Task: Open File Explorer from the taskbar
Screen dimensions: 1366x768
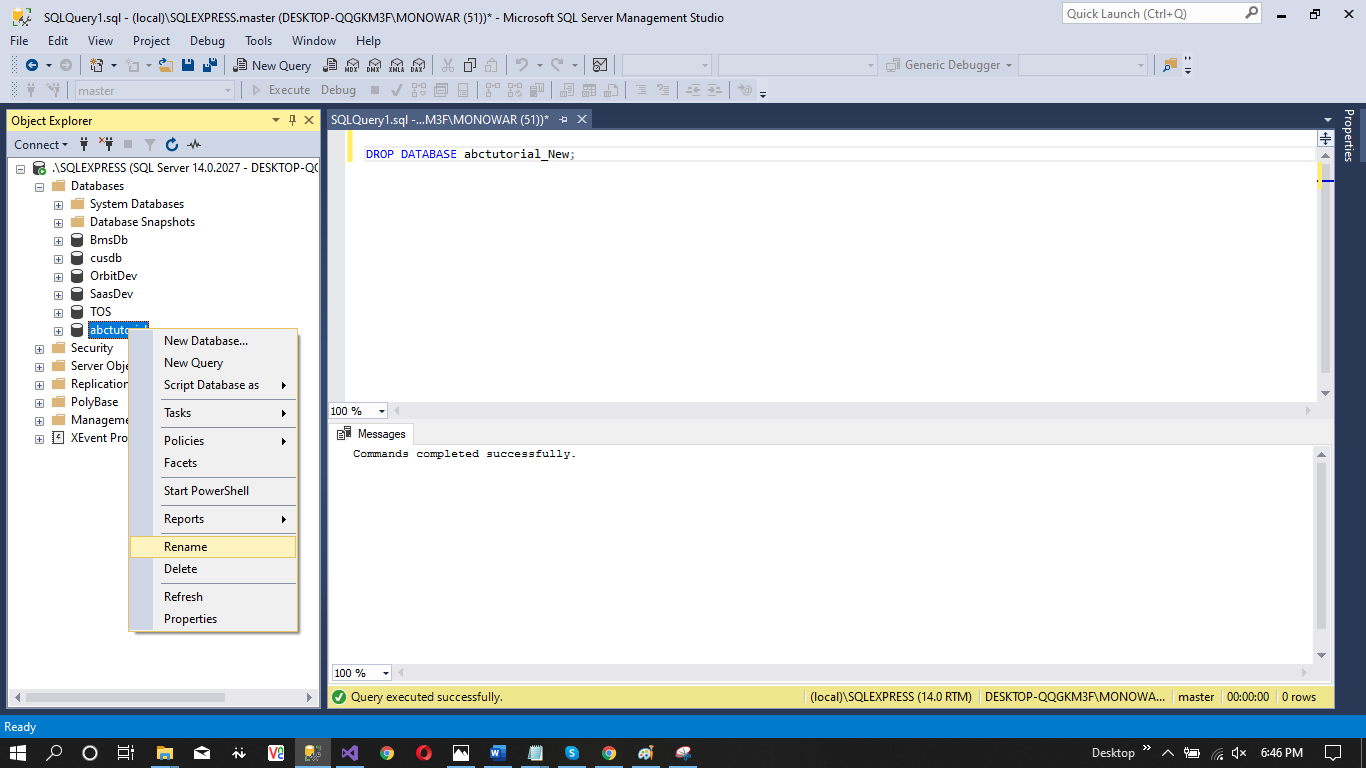Action: (165, 753)
